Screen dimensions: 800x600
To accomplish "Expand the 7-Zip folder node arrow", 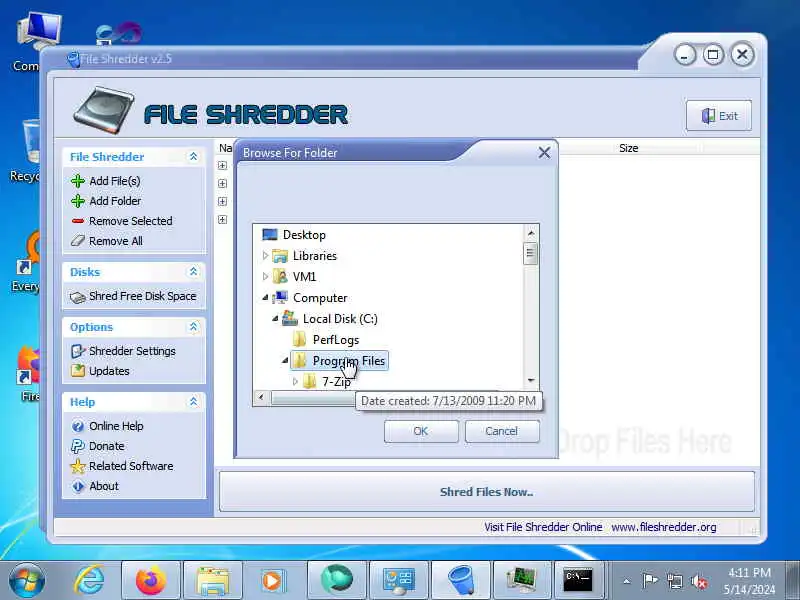I will [295, 381].
